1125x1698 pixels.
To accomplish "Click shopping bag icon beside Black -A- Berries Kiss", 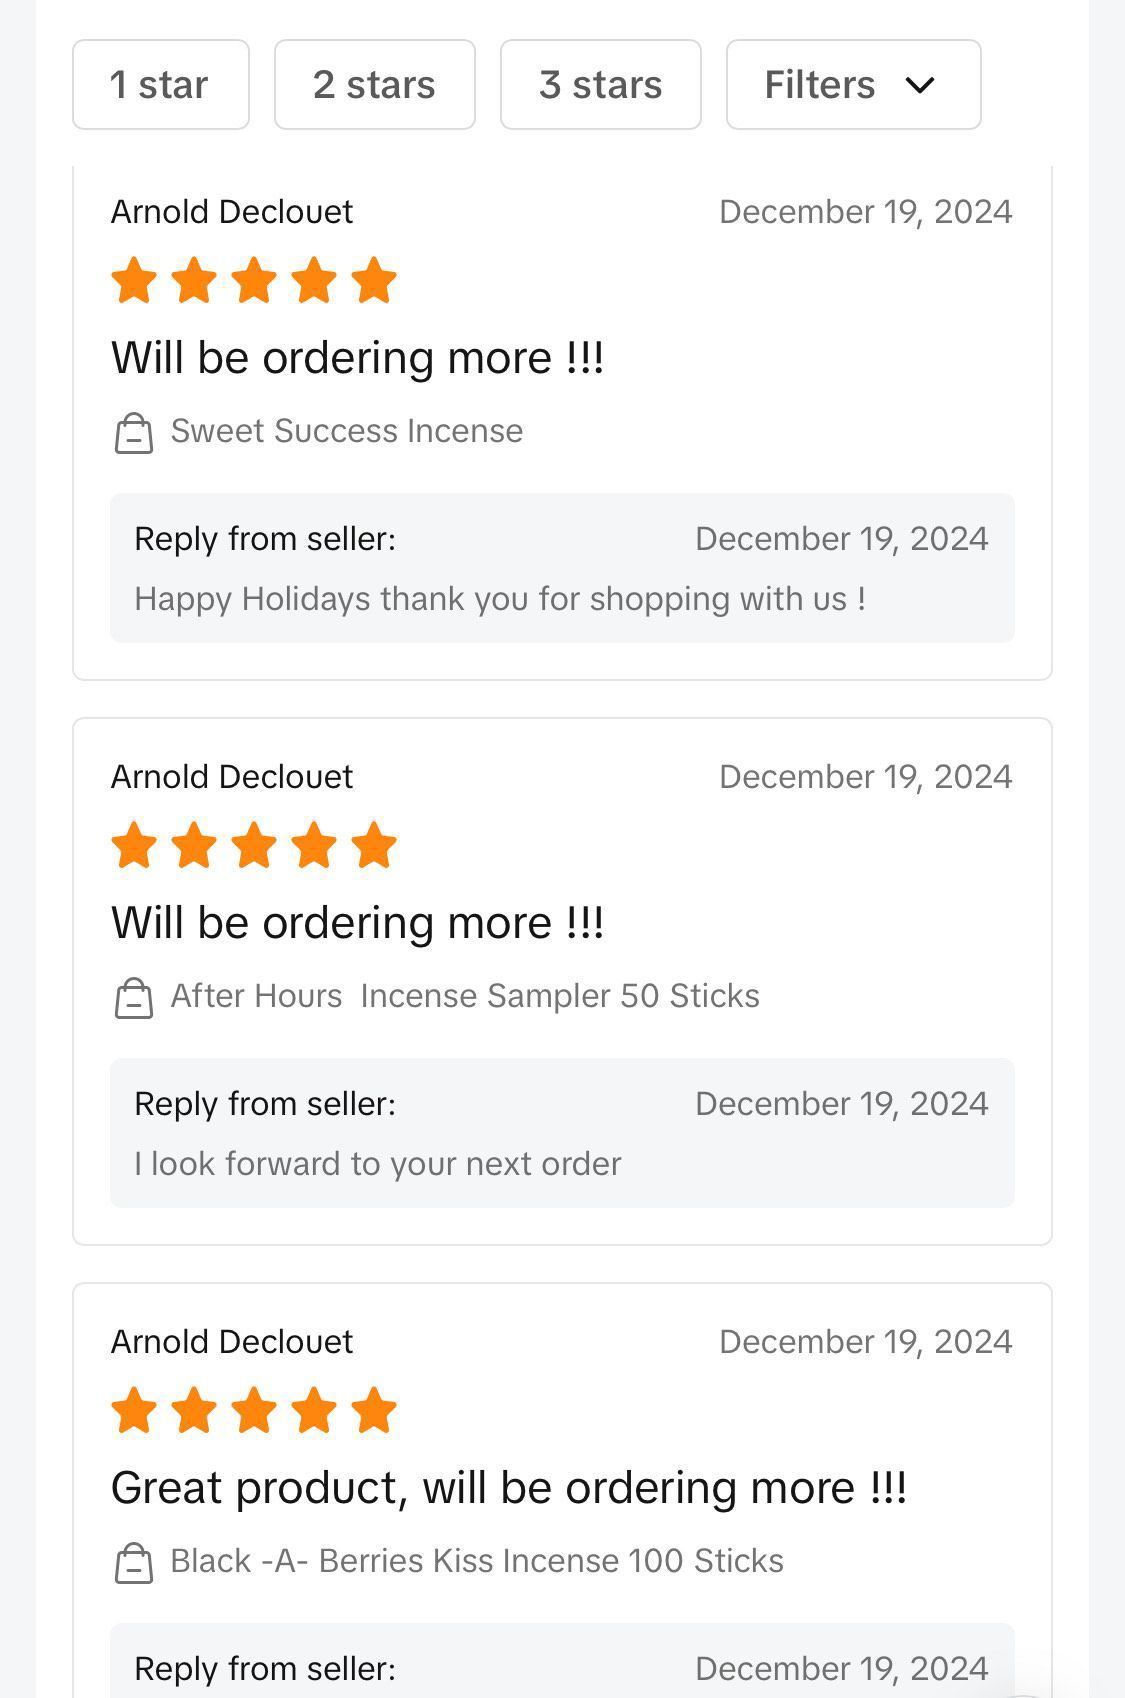I will 134,1563.
